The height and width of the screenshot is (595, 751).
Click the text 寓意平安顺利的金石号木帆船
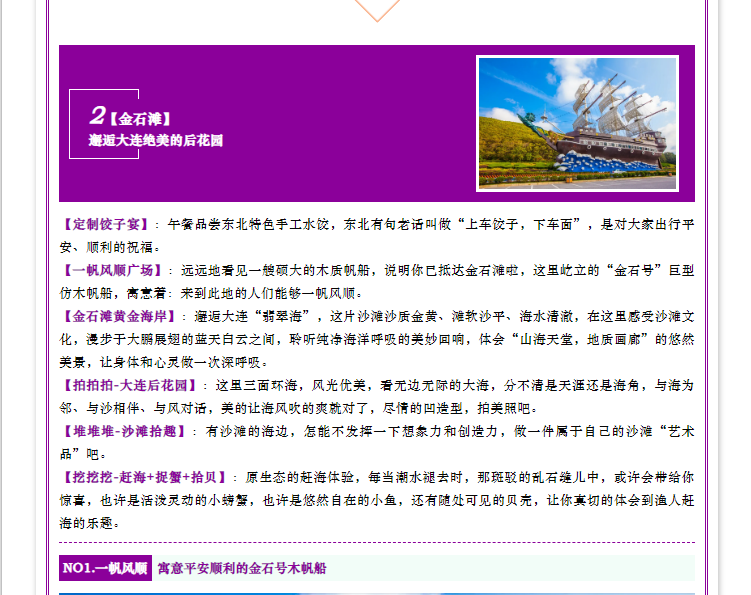click(x=242, y=569)
